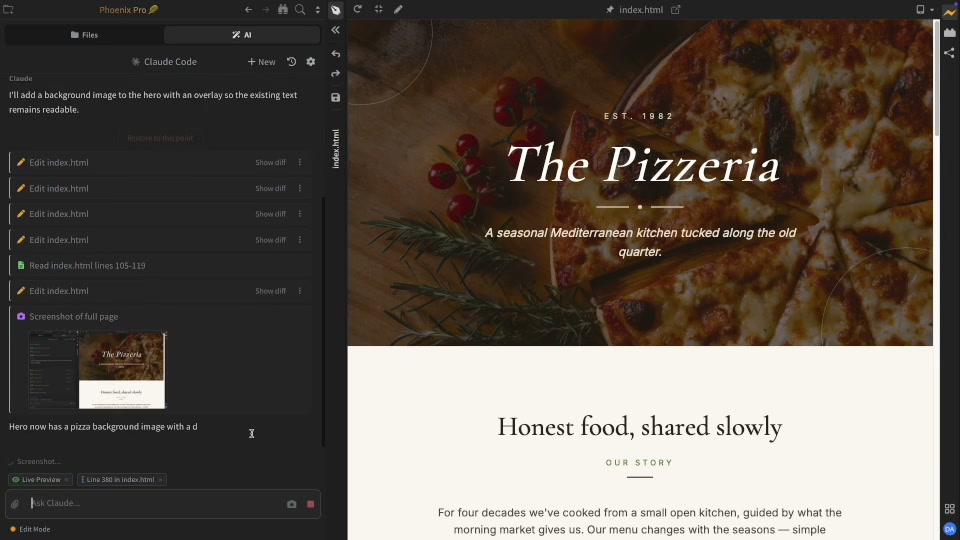
Task: Attach a file with paperclip icon
Action: (x=15, y=504)
